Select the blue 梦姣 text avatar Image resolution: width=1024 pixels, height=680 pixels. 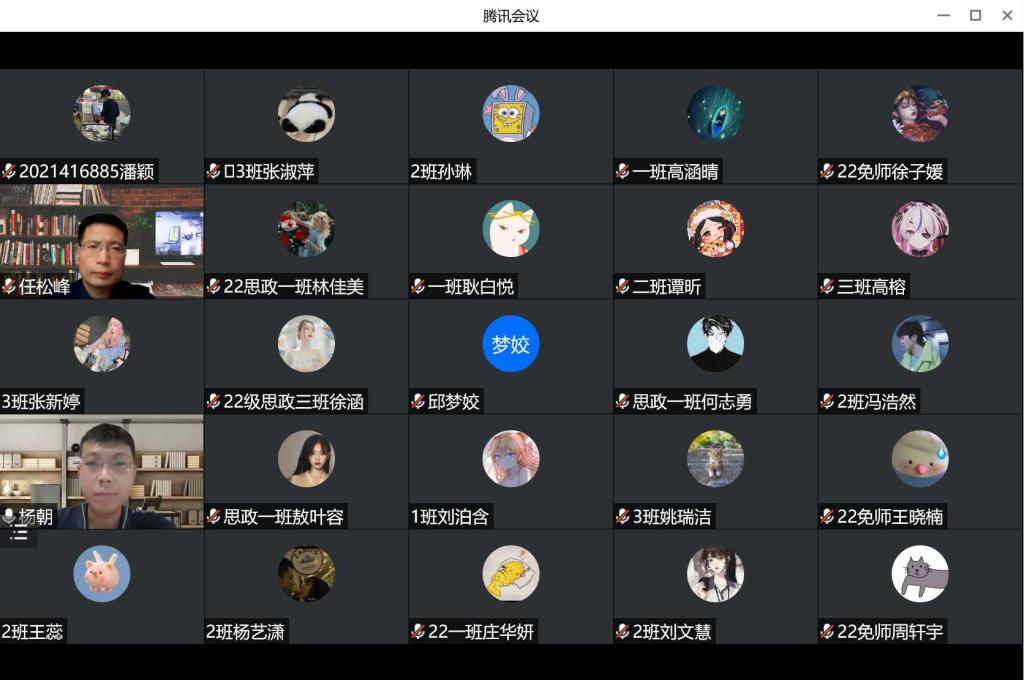coord(511,344)
